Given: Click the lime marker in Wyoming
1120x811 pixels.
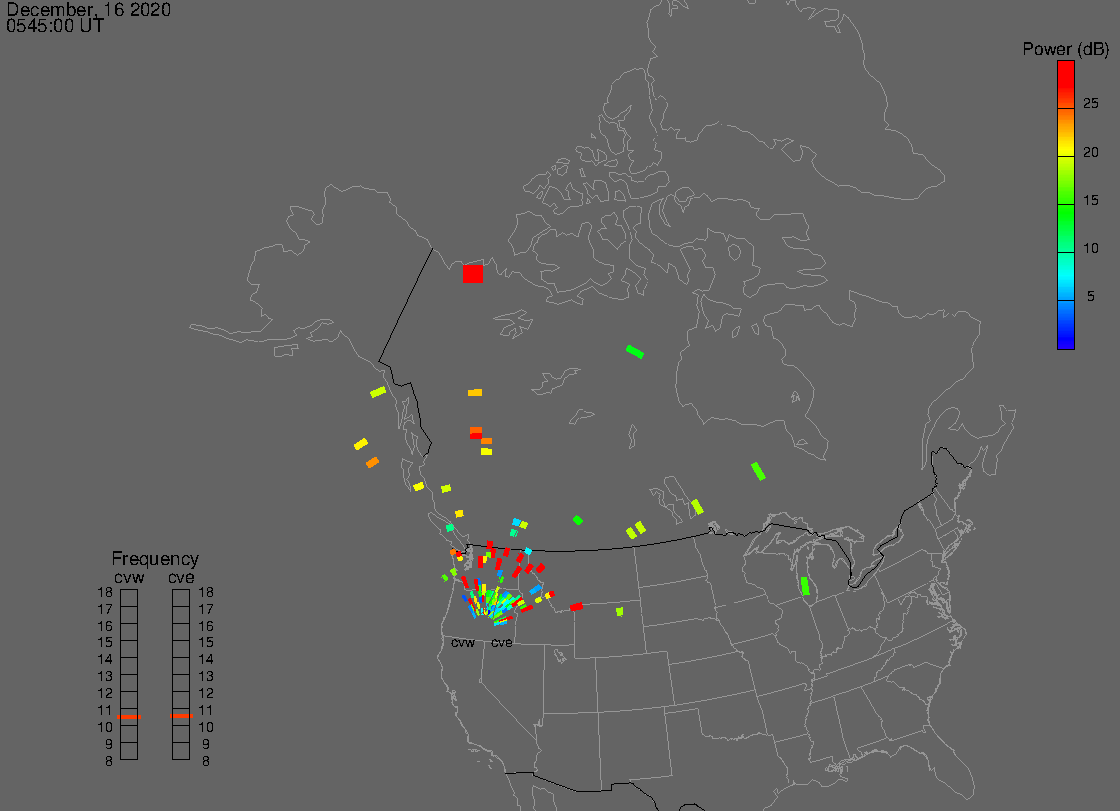Looking at the screenshot, I should click(x=619, y=612).
